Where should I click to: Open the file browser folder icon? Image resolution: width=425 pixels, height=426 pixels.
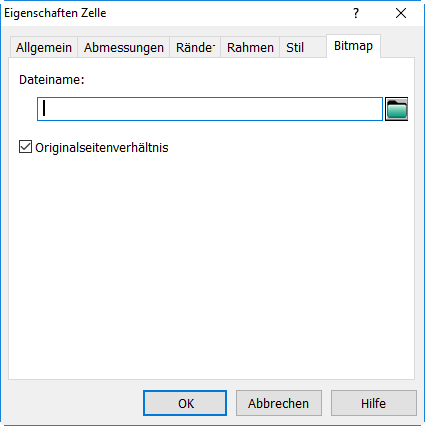coord(396,109)
